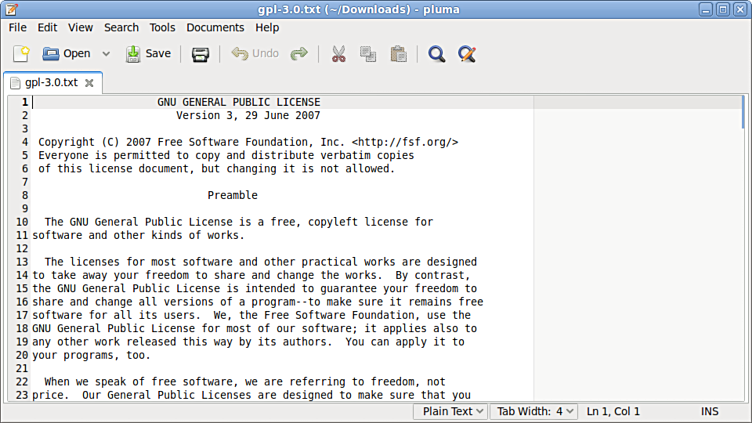Open the Find magnifier tool

pyautogui.click(x=436, y=54)
